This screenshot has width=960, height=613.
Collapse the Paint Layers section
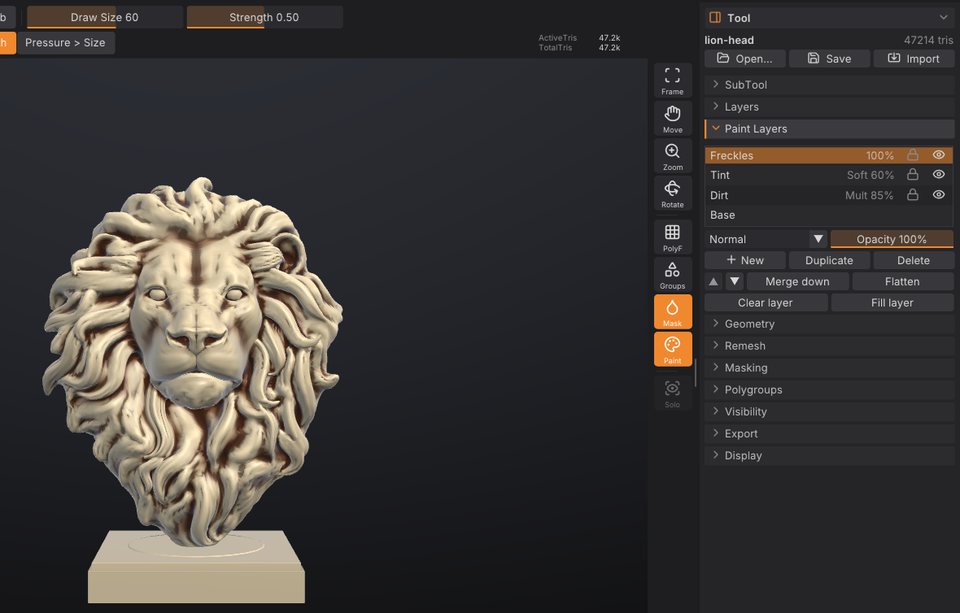(830, 129)
